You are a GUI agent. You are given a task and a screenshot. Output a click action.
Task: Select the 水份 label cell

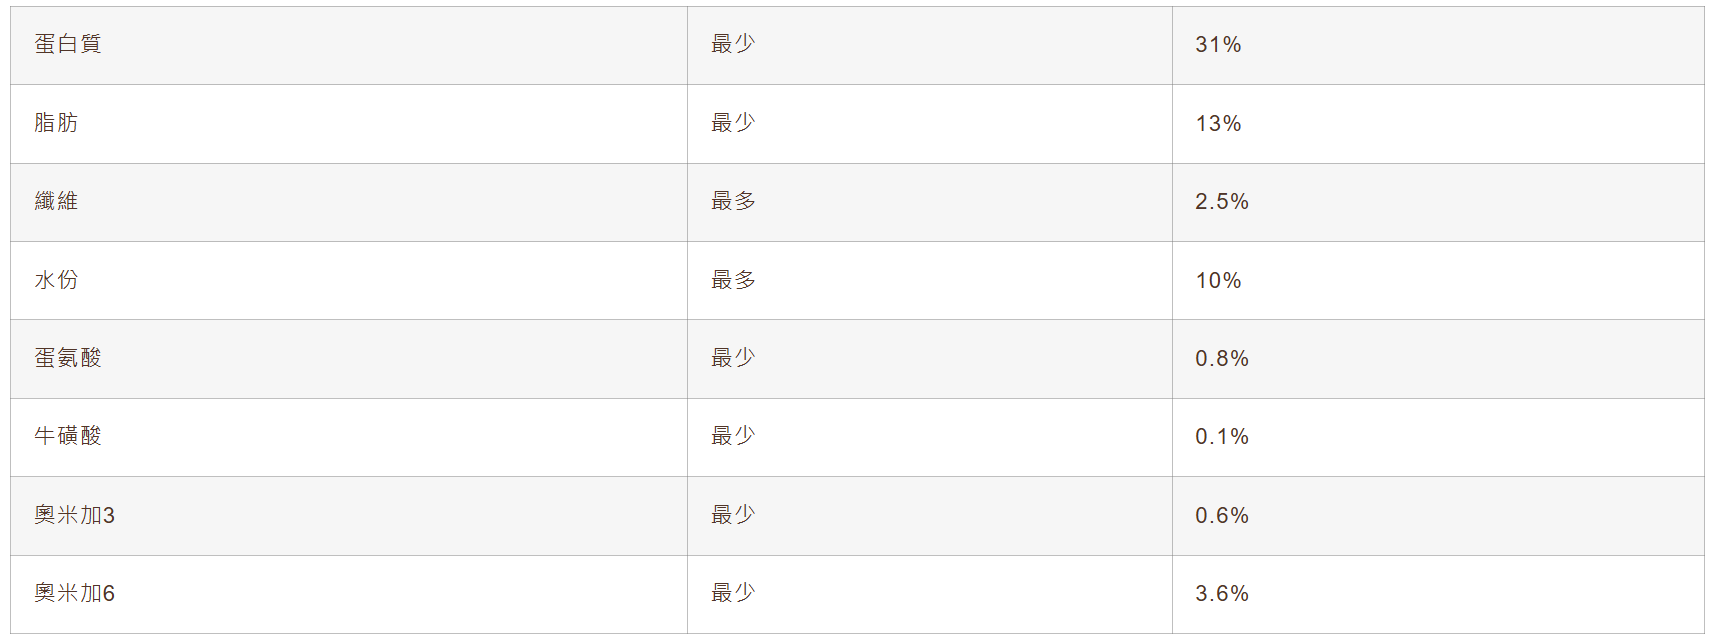[x=56, y=280]
